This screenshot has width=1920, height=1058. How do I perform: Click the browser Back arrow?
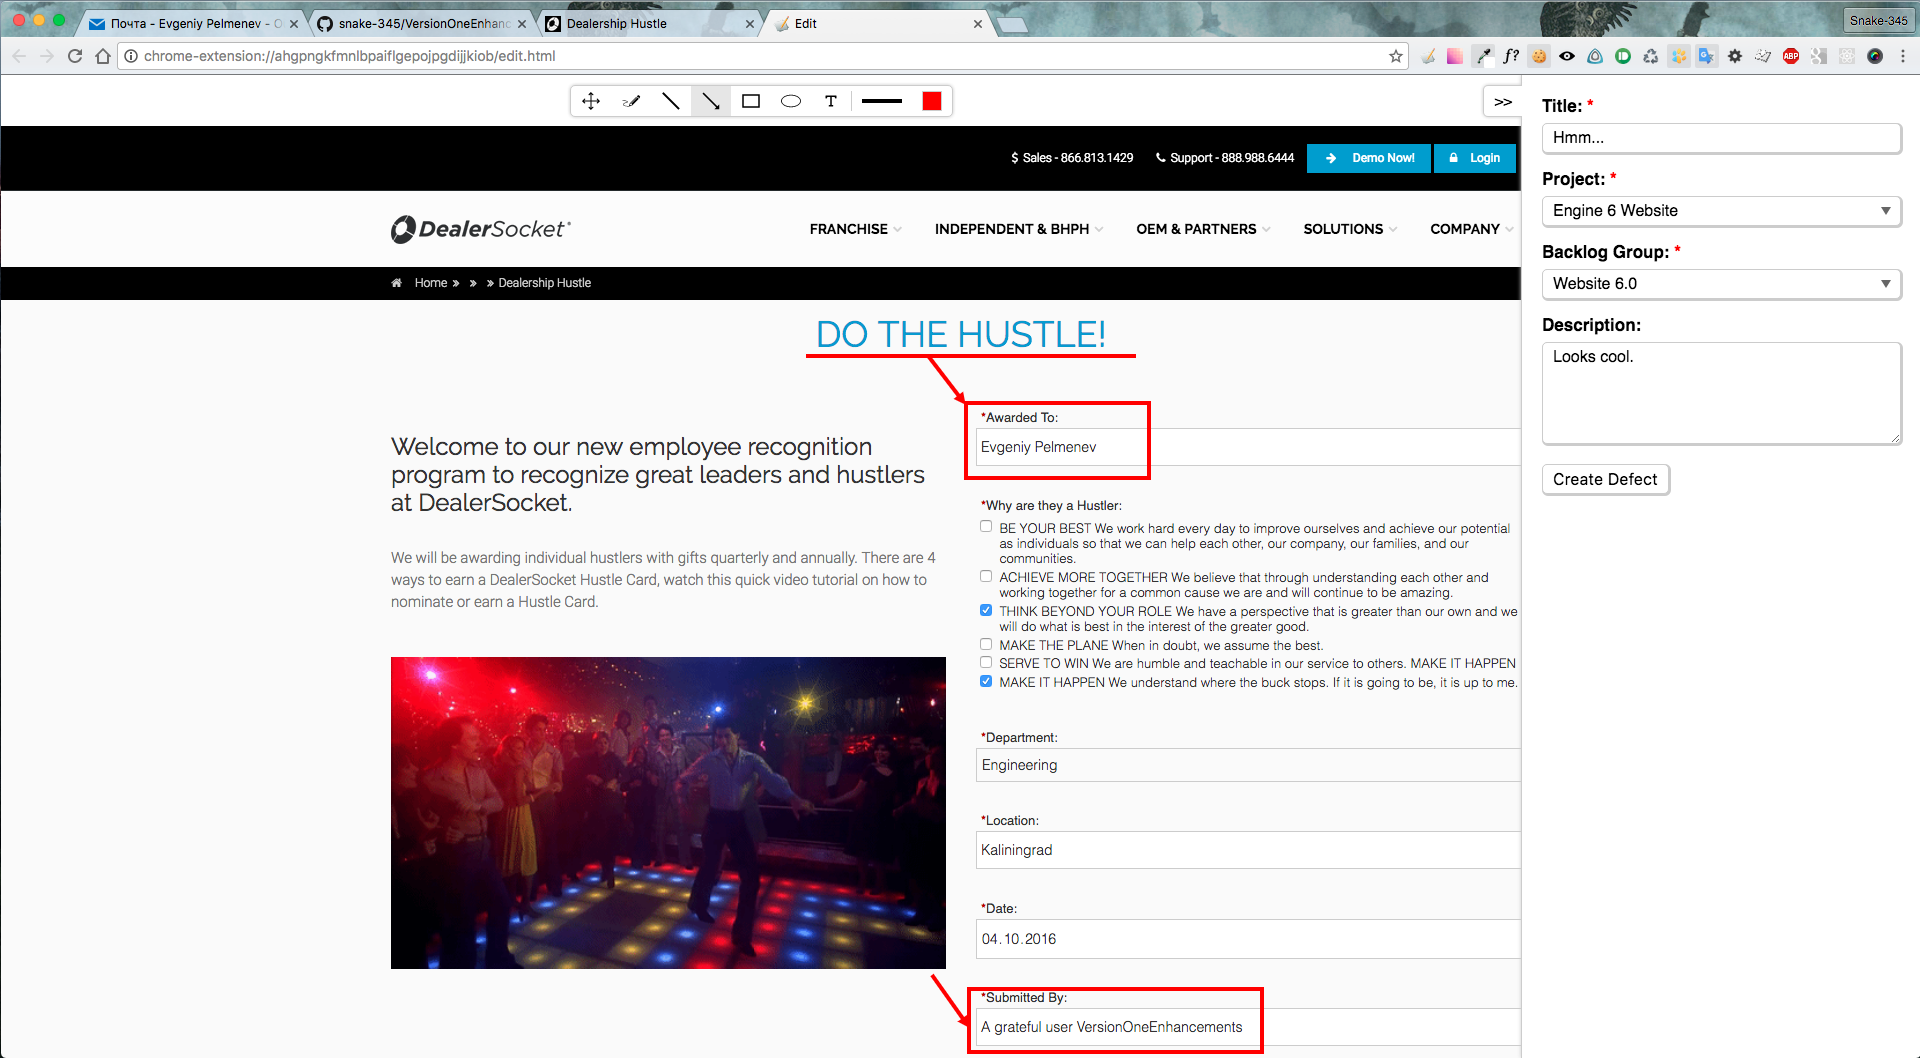point(19,56)
